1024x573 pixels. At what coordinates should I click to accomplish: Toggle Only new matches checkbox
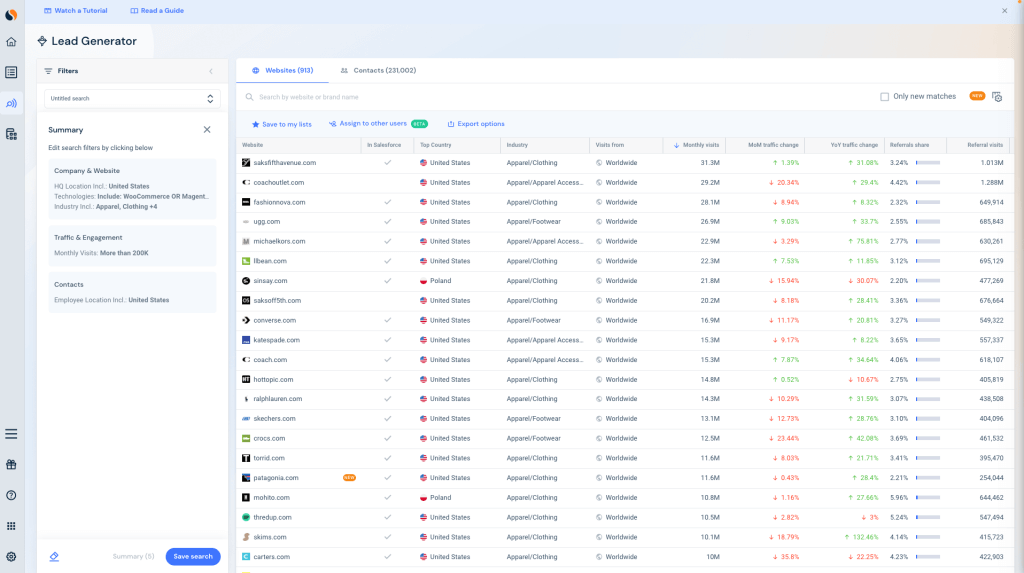tap(884, 97)
